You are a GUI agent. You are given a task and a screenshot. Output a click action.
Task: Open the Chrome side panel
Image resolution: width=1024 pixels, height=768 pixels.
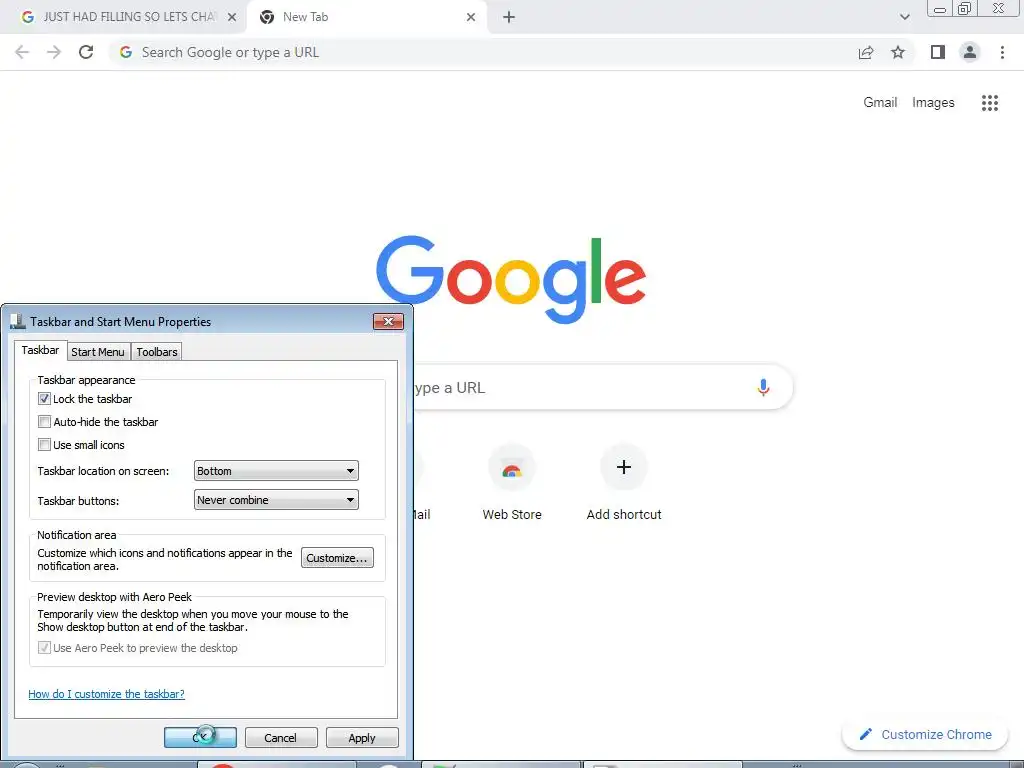click(x=938, y=52)
